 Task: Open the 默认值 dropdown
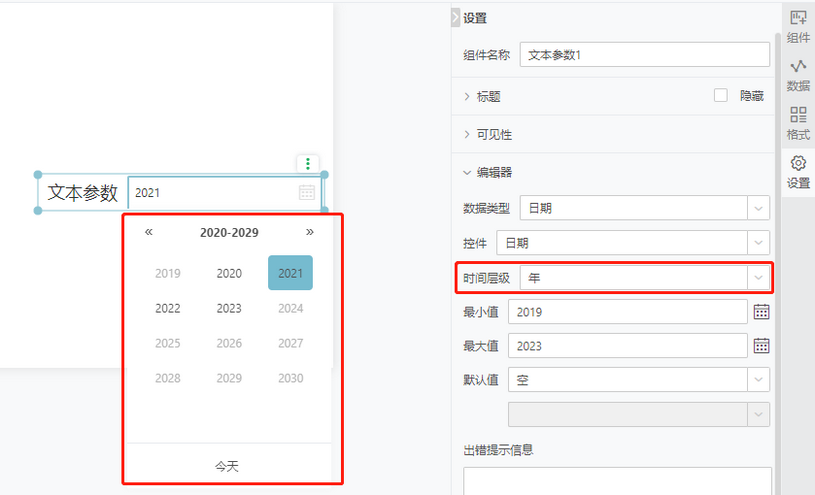(x=639, y=380)
